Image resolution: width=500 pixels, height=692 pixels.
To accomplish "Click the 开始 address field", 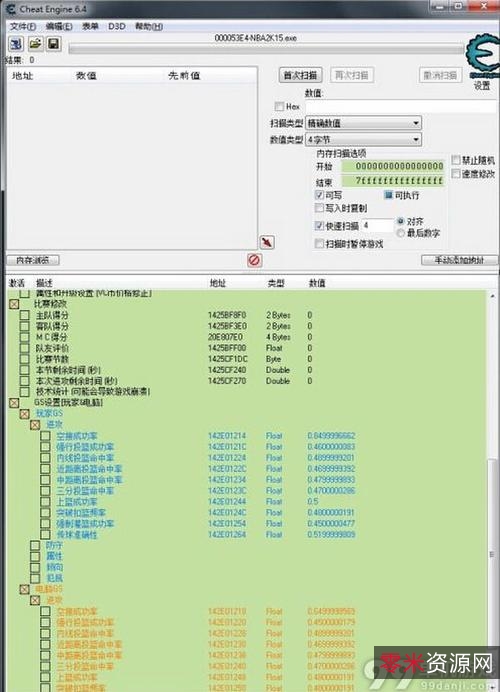I will point(393,166).
